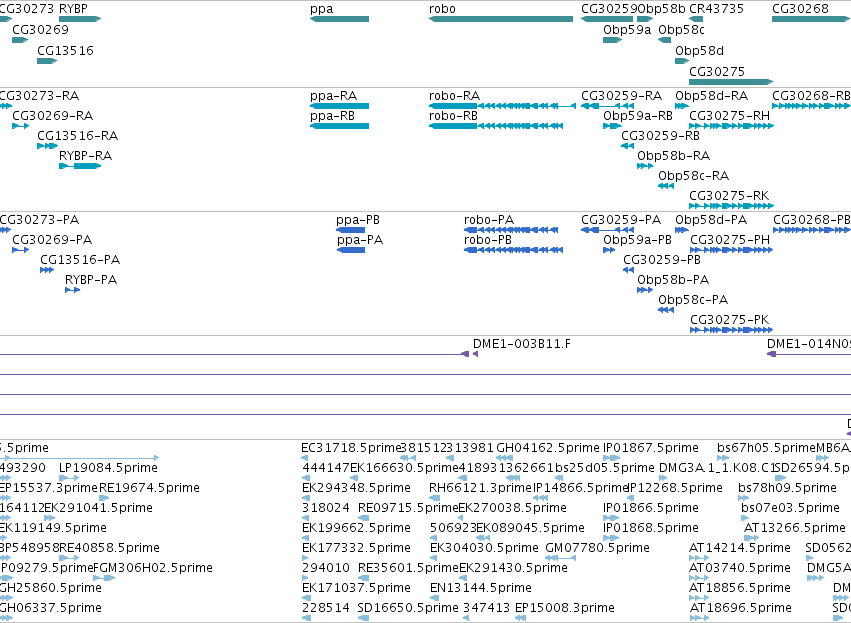This screenshot has height=623, width=851.
Task: Click the CG30269-RA transcript label
Action: coord(53,116)
